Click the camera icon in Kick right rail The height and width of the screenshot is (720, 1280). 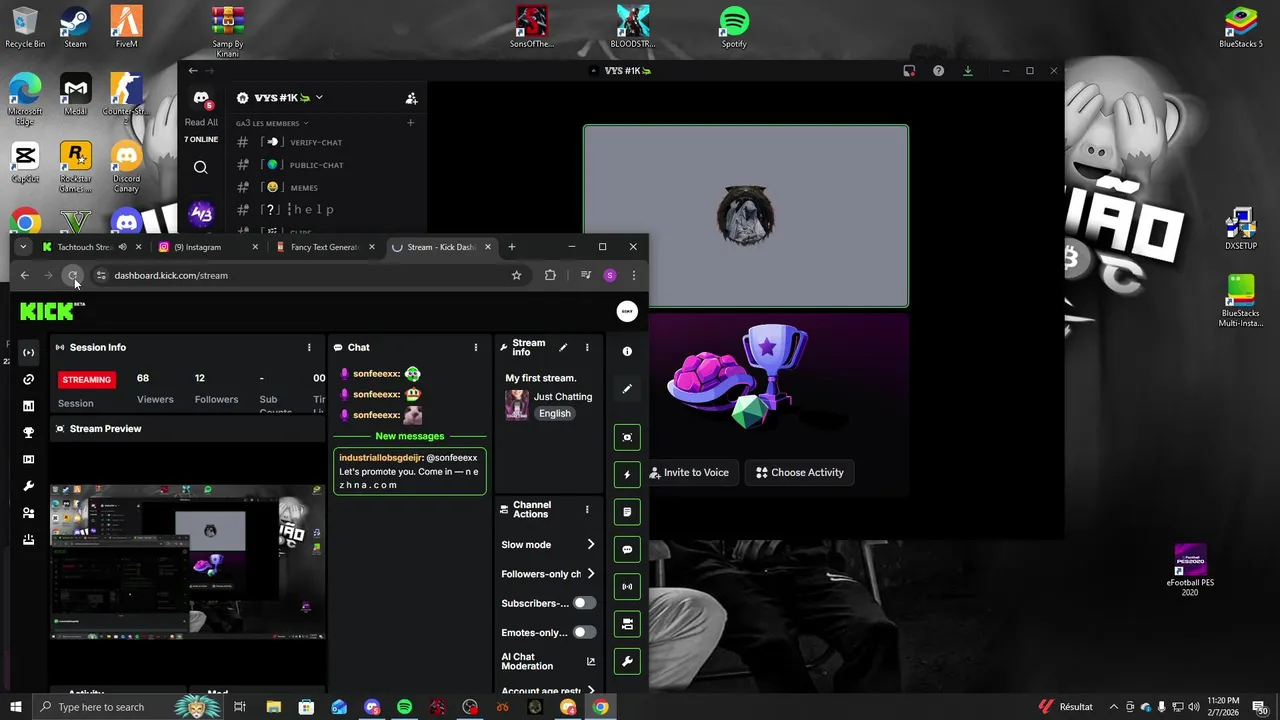coord(627,624)
